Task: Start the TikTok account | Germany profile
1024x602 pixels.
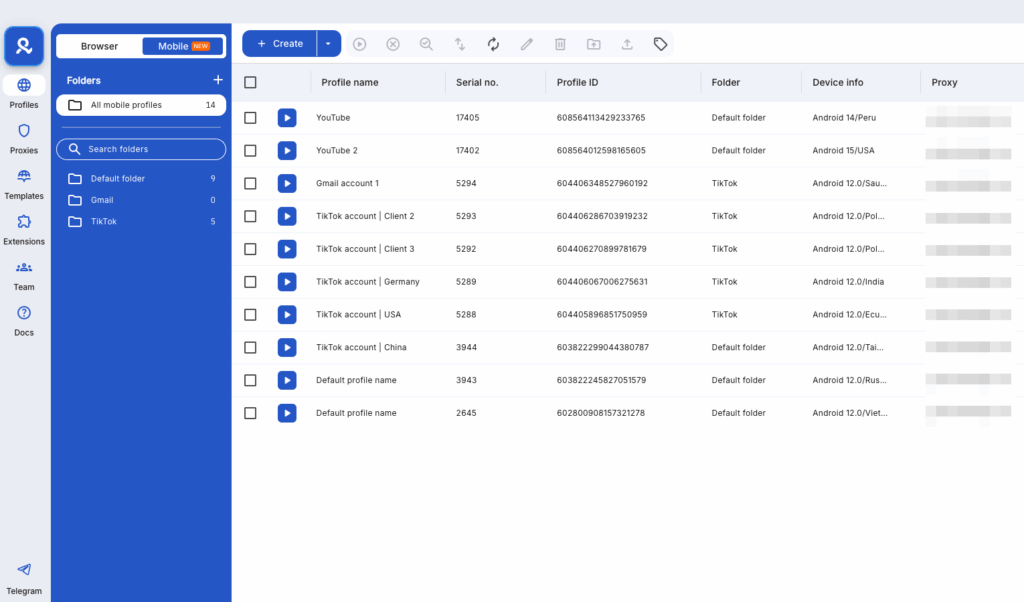Action: click(287, 281)
